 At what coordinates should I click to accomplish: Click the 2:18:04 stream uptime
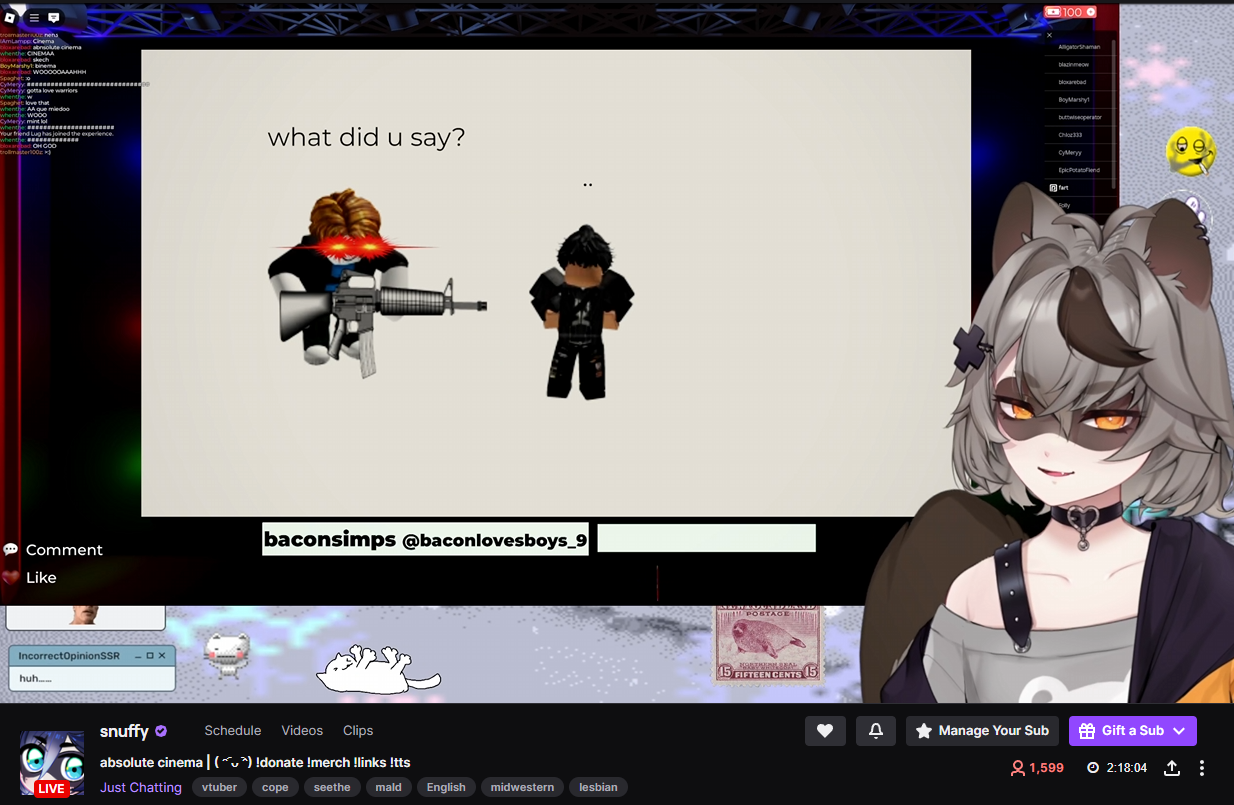[x=1126, y=768]
